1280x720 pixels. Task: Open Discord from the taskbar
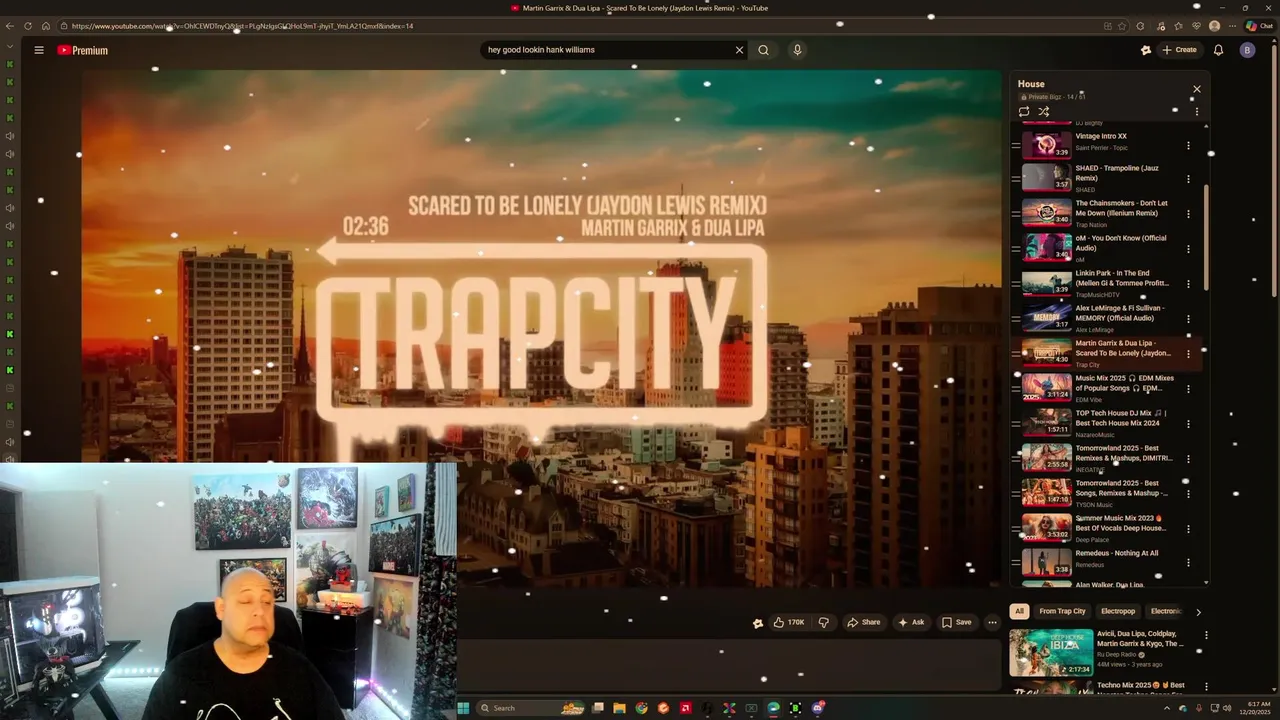click(817, 708)
